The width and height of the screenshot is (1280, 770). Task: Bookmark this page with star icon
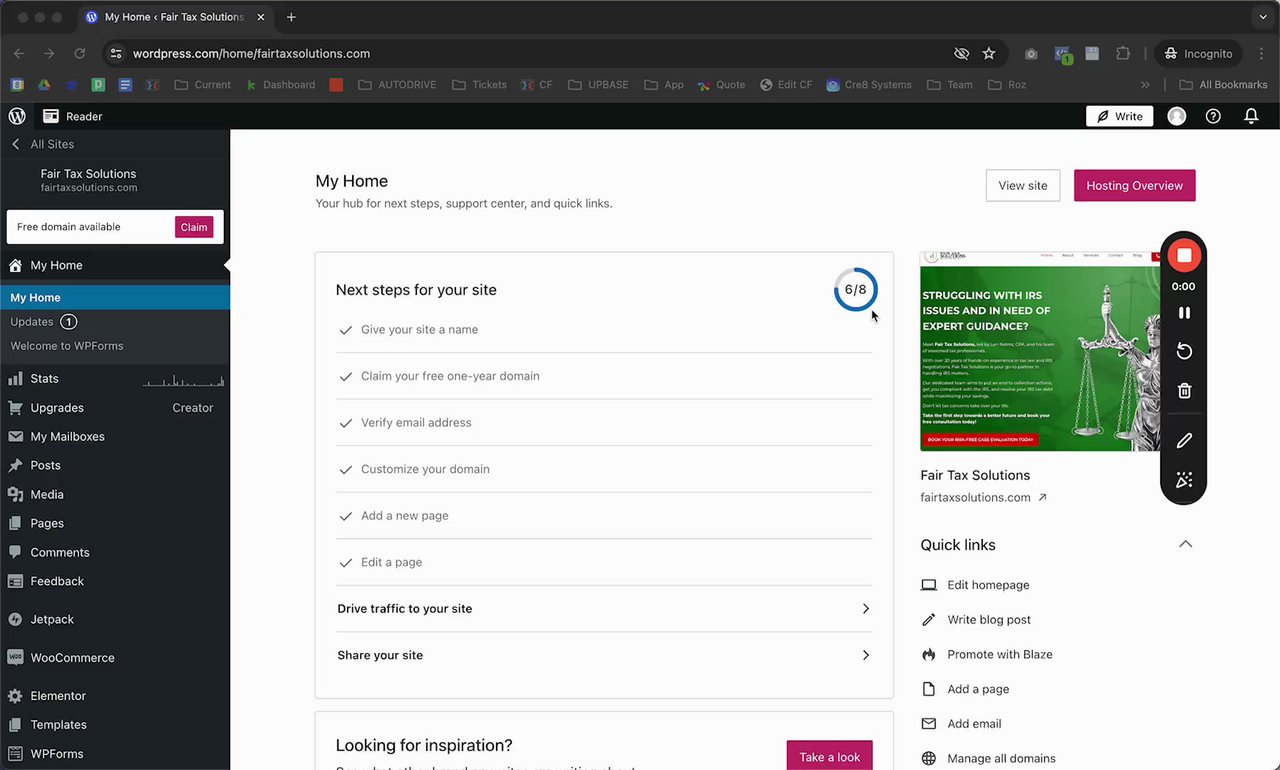coord(989,54)
